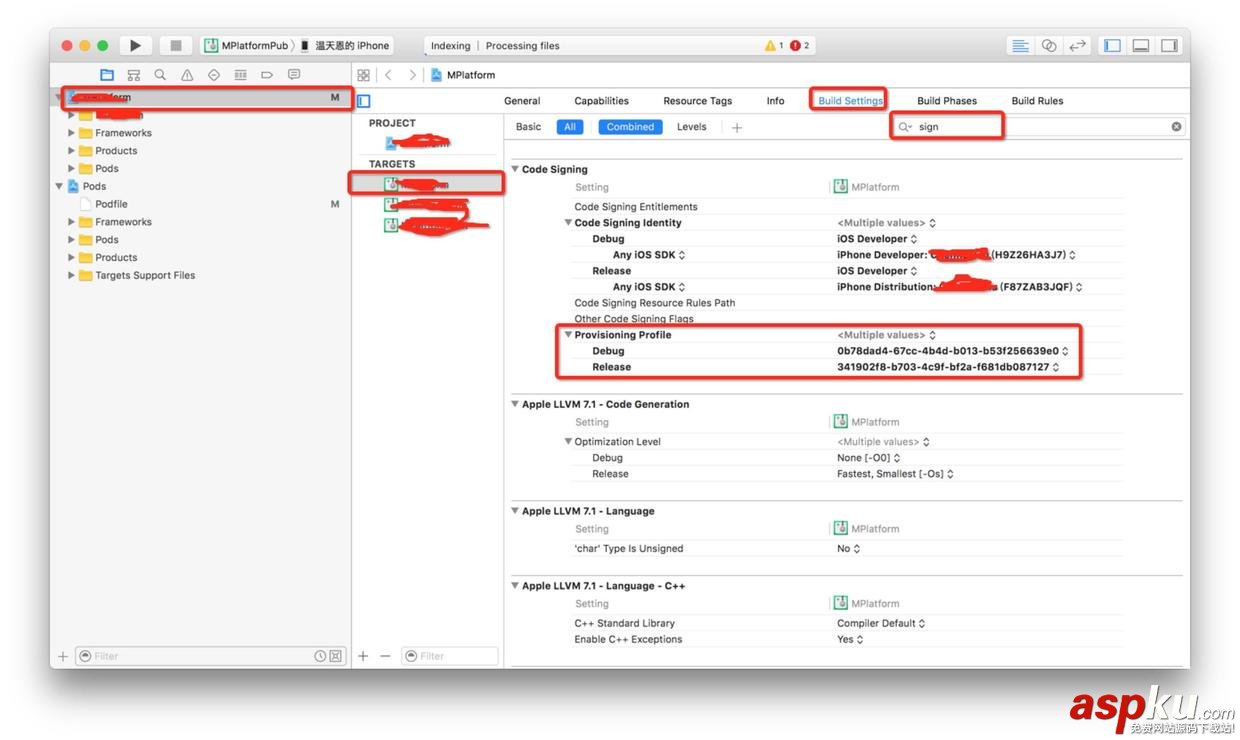The image size is (1240, 740).
Task: Go back in editor history
Action: coord(389,75)
